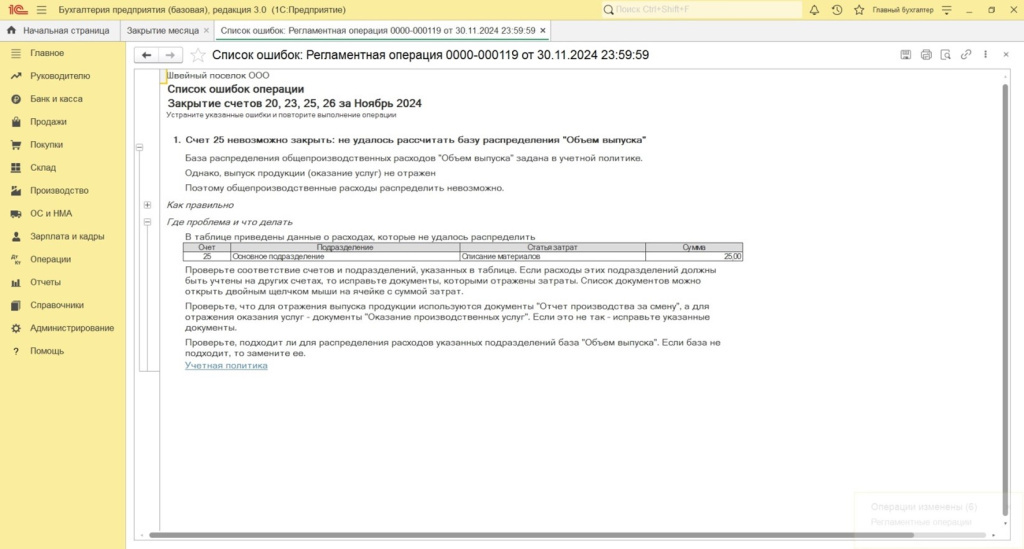Screen dimensions: 1024x549
Task: Get link to this report icon
Action: tap(966, 55)
